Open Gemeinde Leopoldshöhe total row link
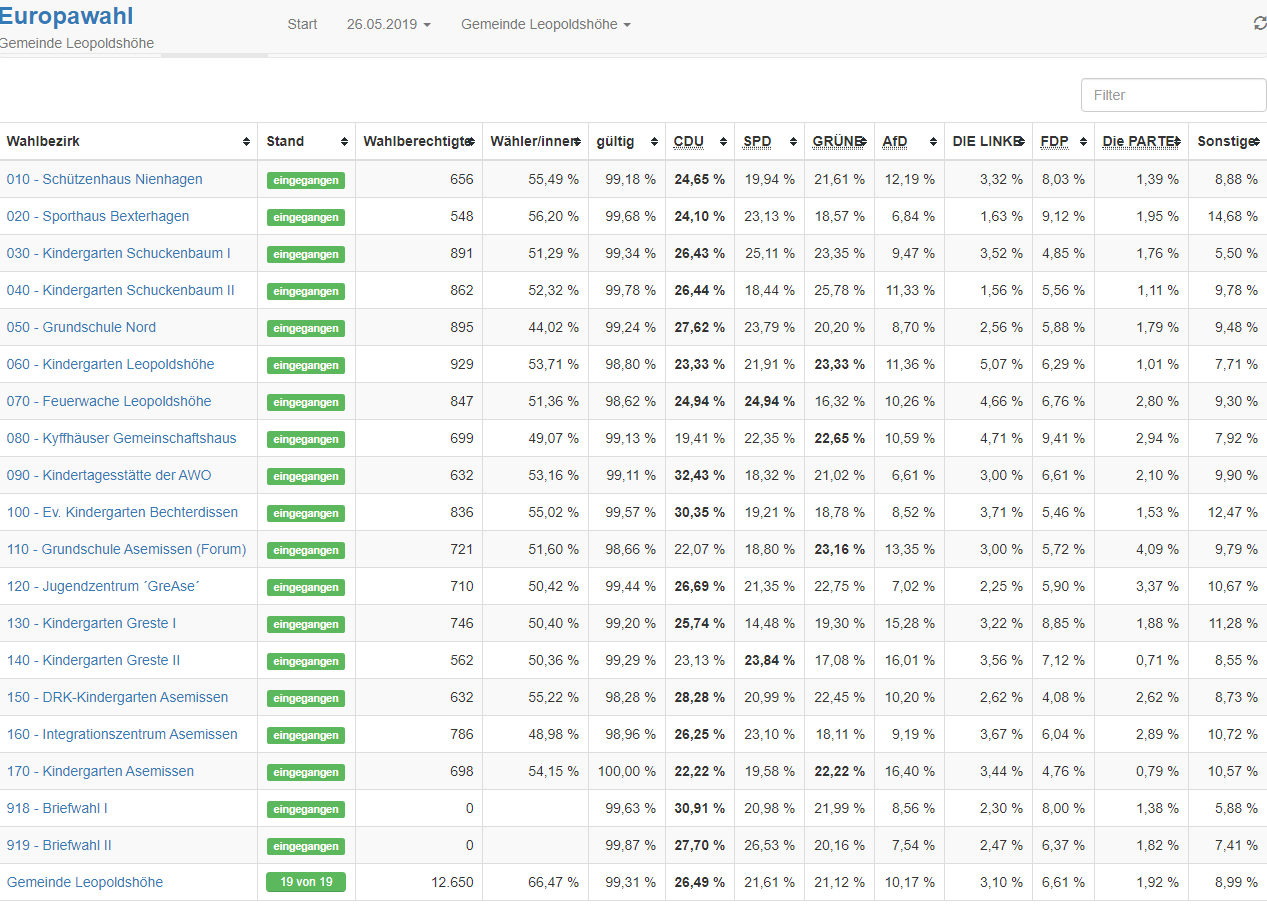 coord(84,882)
